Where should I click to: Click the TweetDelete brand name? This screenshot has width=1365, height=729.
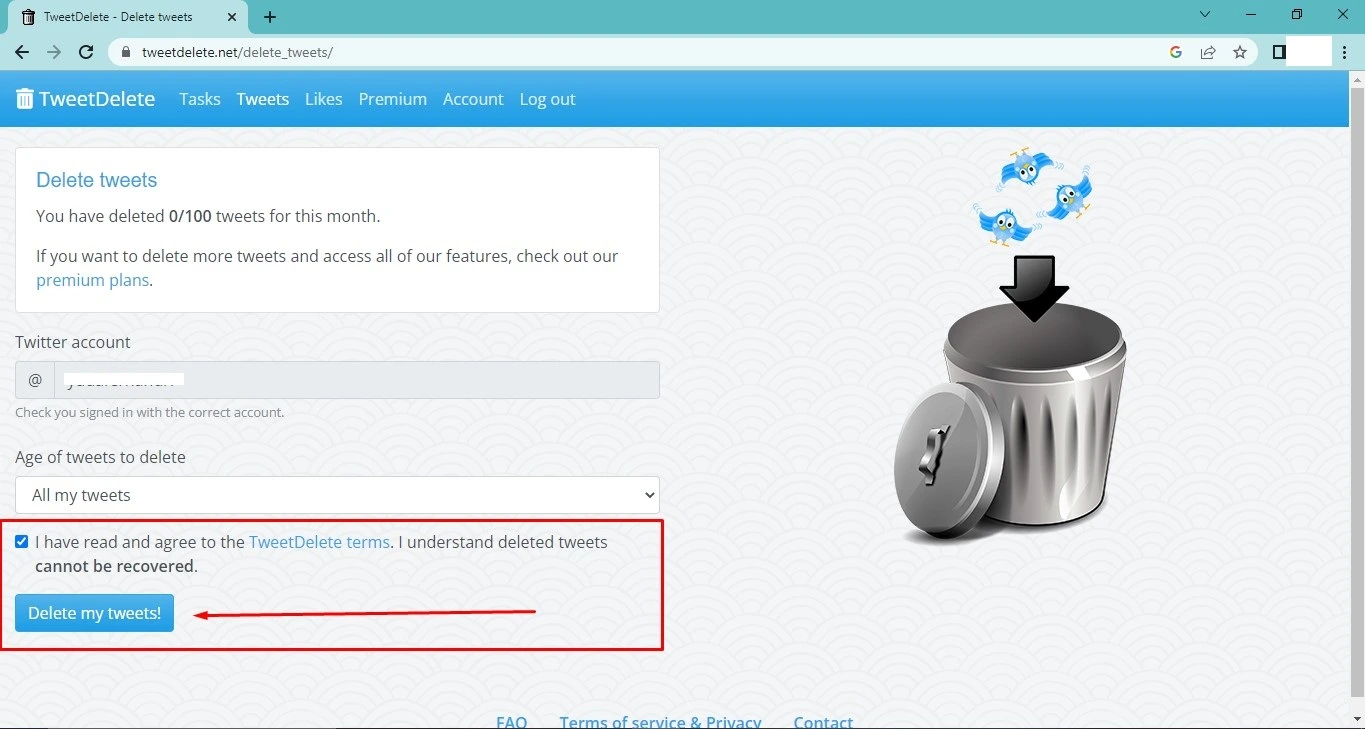click(x=97, y=99)
